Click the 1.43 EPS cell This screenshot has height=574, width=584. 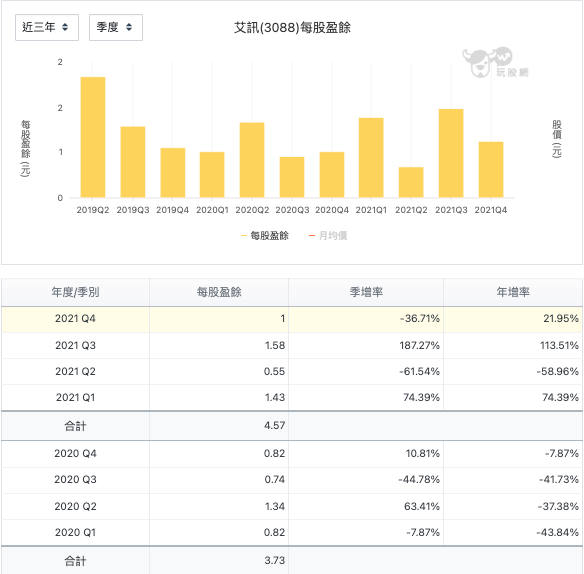219,398
